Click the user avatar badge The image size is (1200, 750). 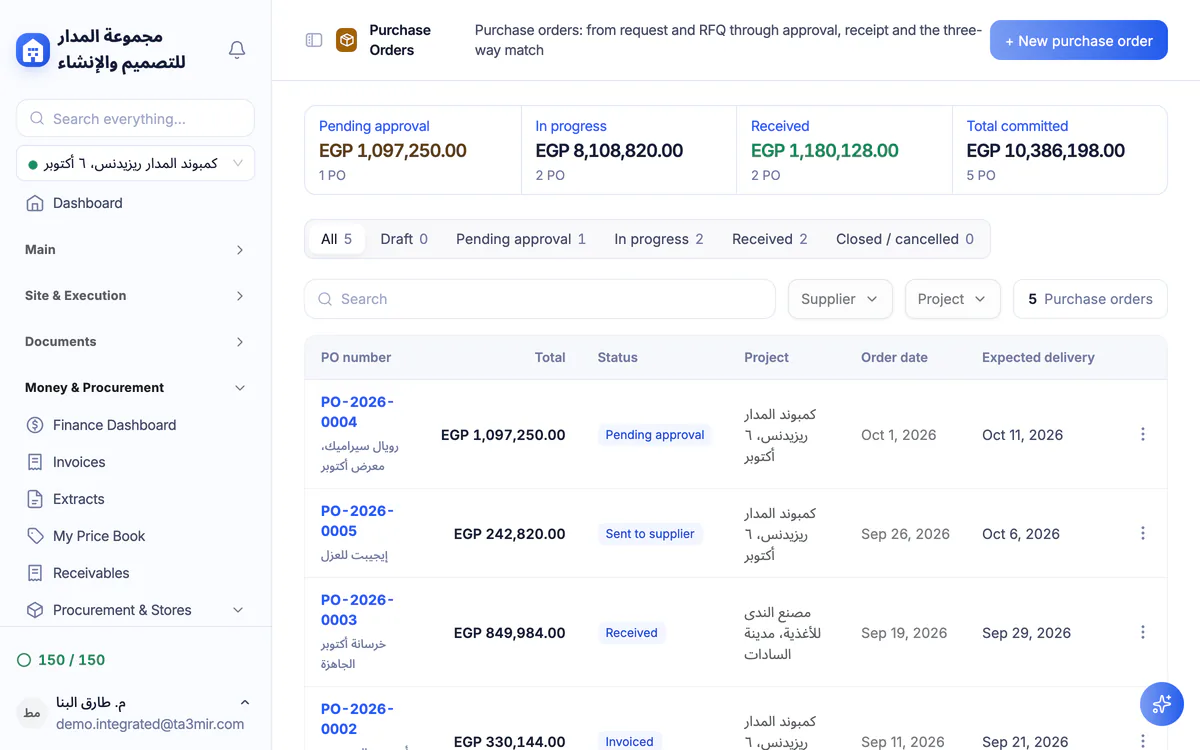click(32, 713)
